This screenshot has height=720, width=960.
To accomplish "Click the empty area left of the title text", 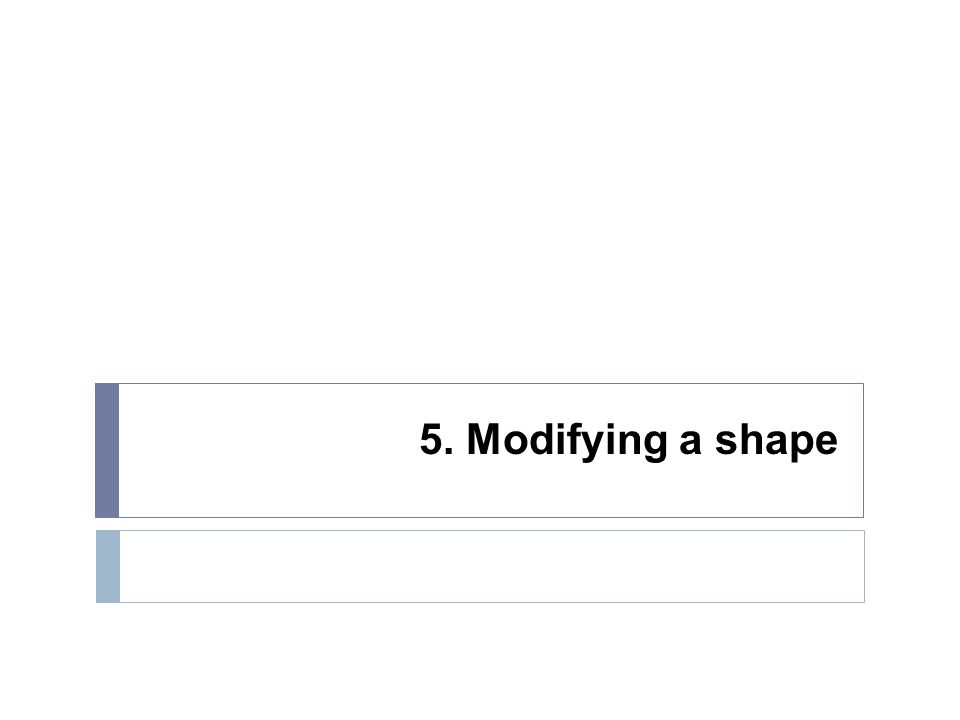I will coord(268,441).
